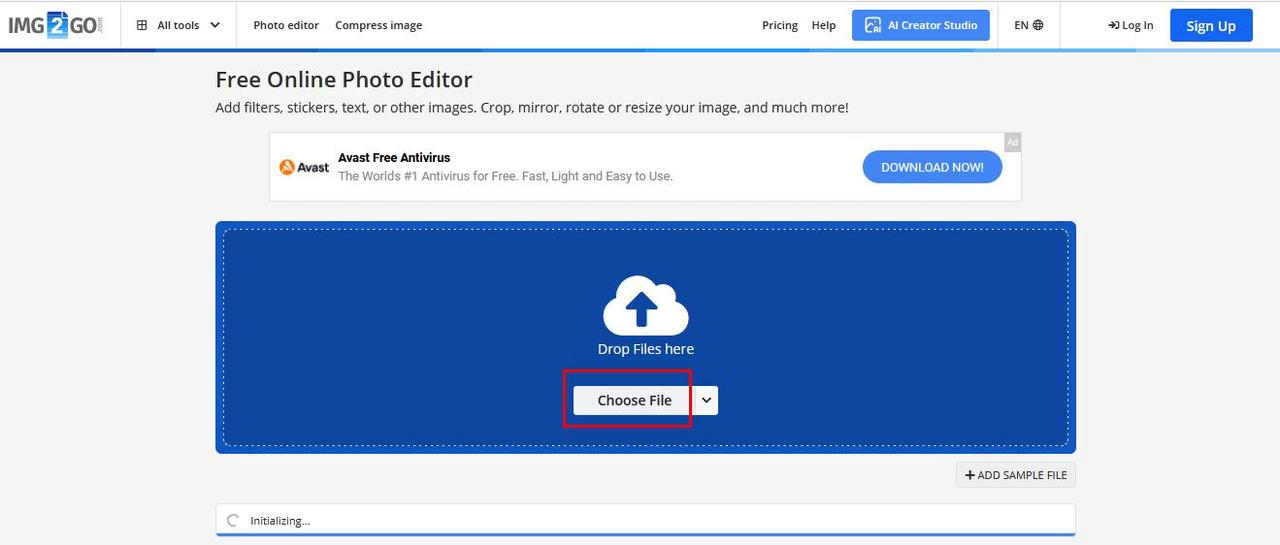Click the cloud upload icon

(646, 306)
